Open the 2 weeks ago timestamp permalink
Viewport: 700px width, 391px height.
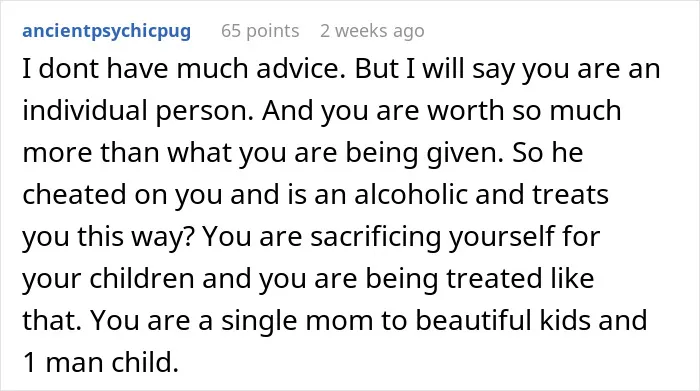coord(372,31)
